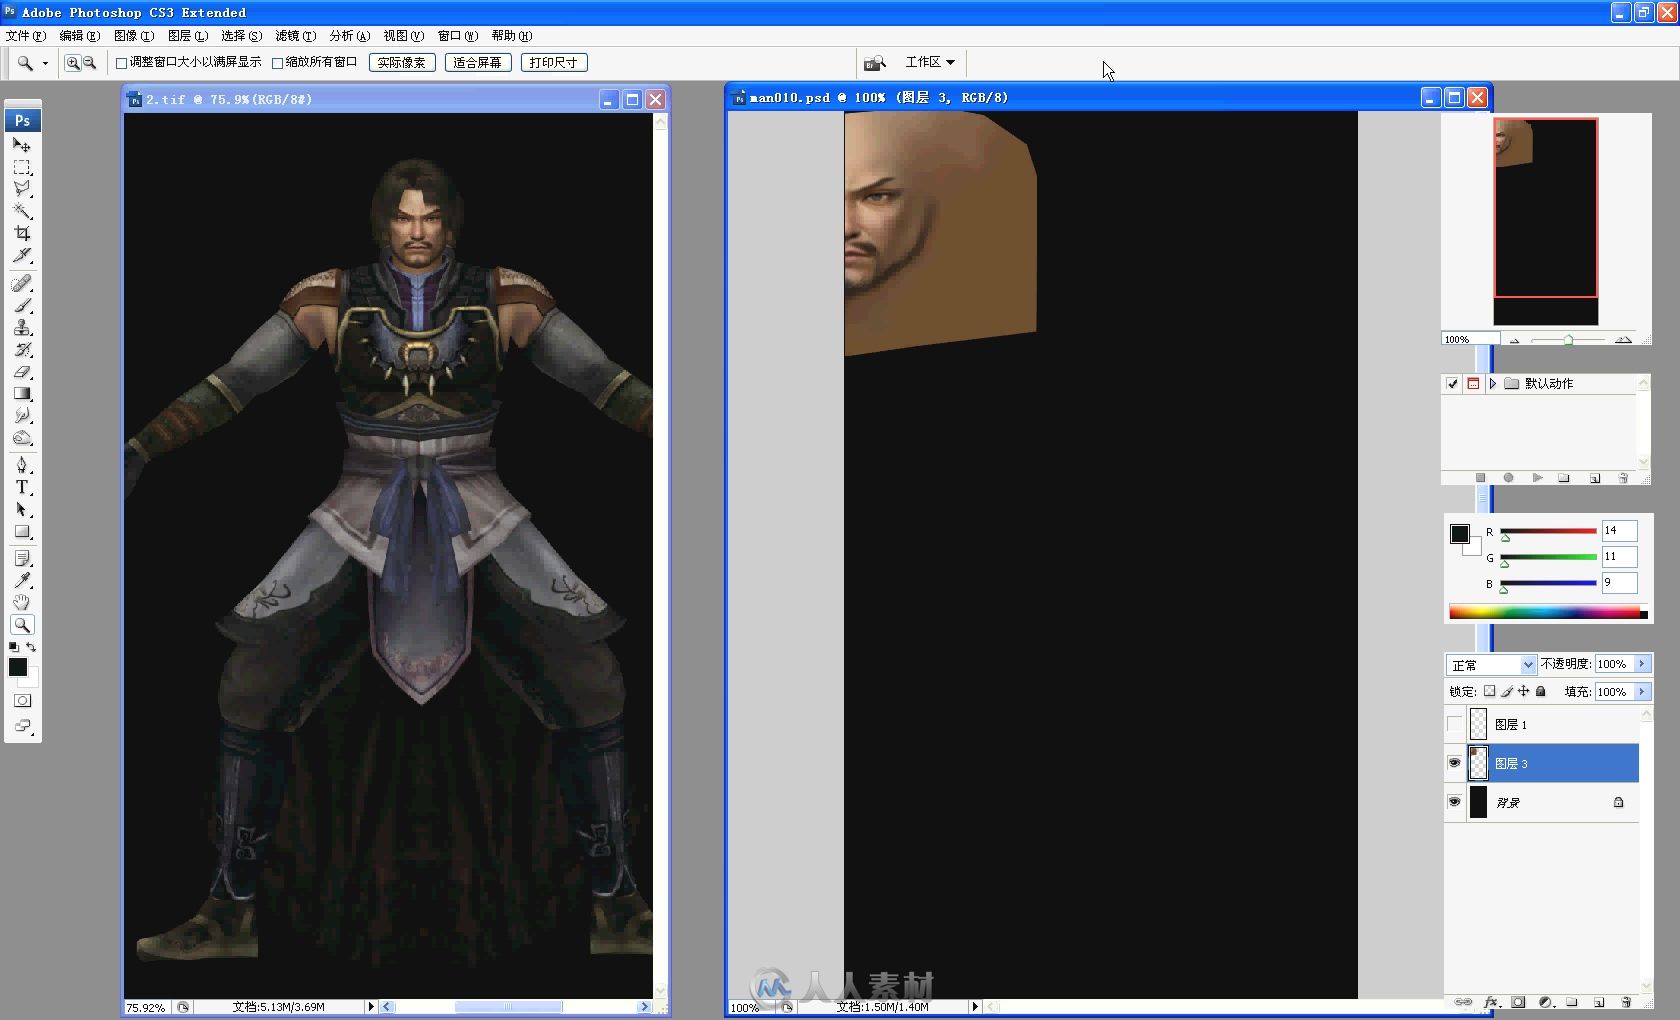Select the Clone Stamp tool
The width and height of the screenshot is (1680, 1020).
click(22, 327)
